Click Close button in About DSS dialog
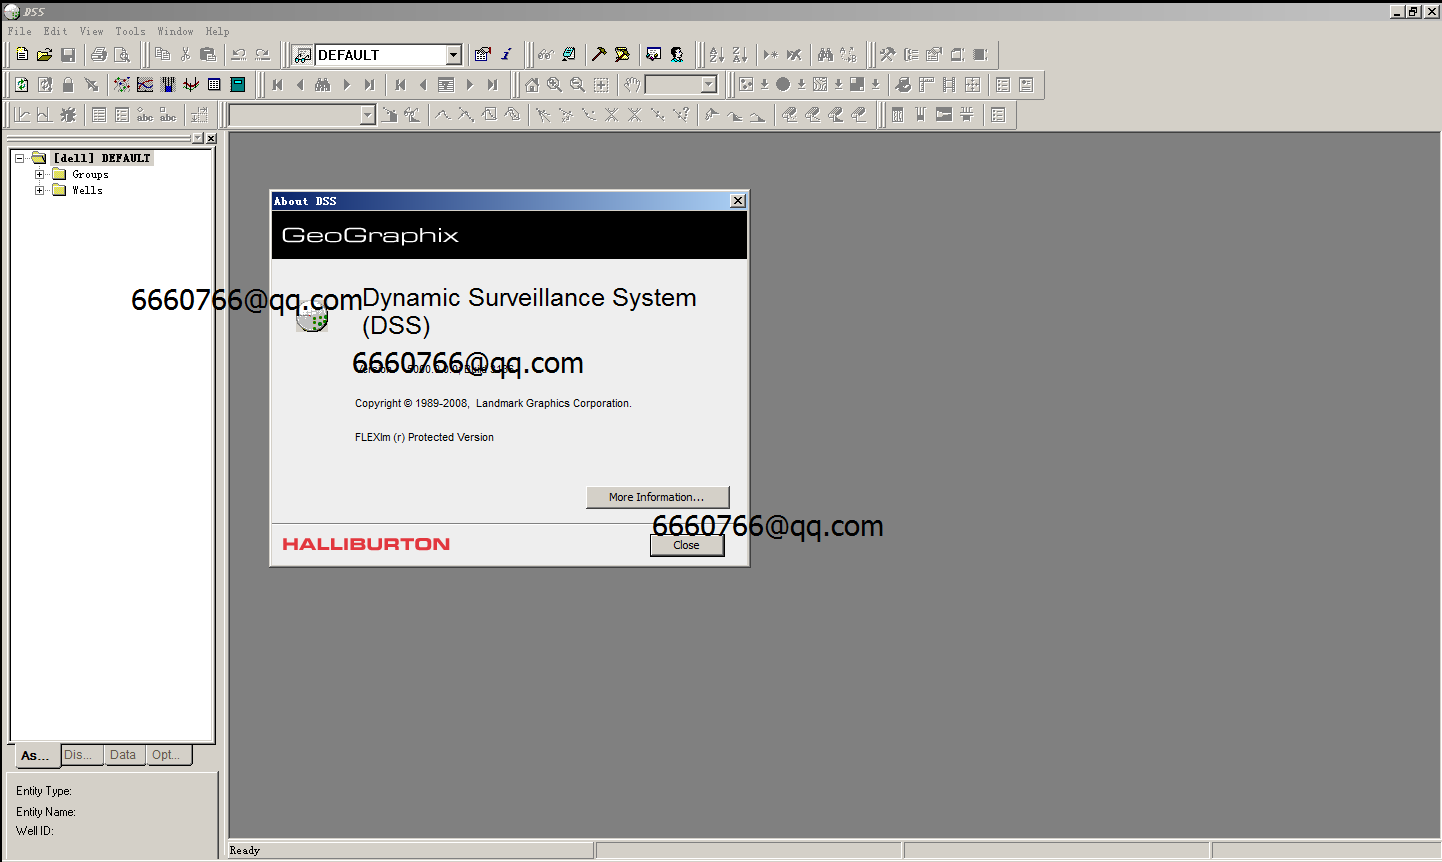The height and width of the screenshot is (862, 1442). pyautogui.click(x=687, y=545)
